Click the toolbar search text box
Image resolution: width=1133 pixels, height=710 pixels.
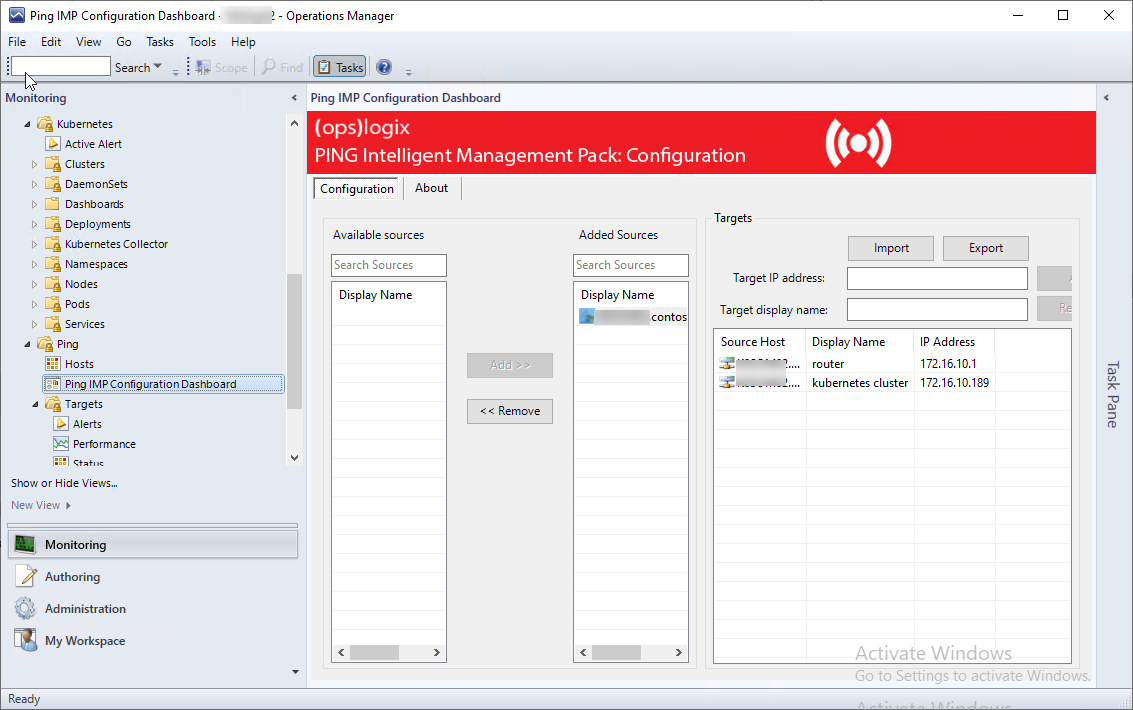coord(61,66)
